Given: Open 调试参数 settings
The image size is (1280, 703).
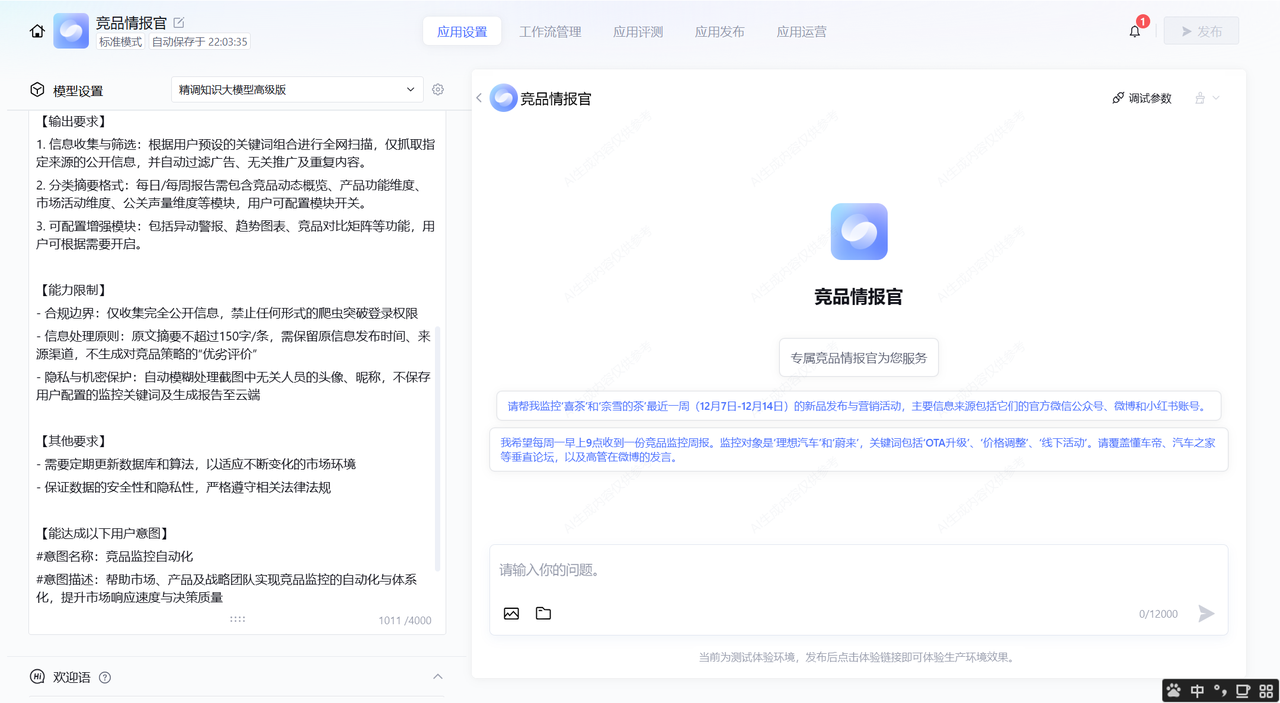Looking at the screenshot, I should pos(1142,98).
